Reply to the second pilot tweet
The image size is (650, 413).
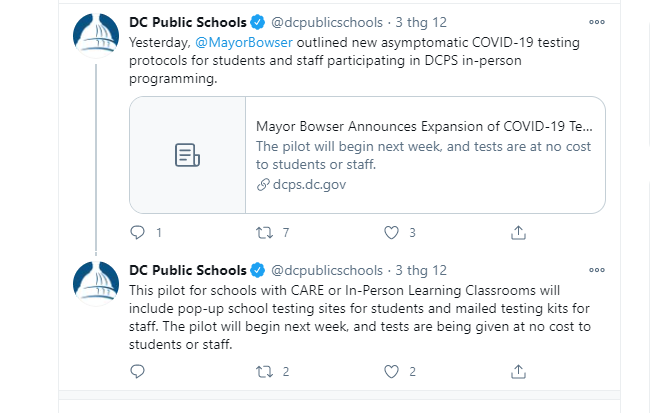click(x=137, y=371)
